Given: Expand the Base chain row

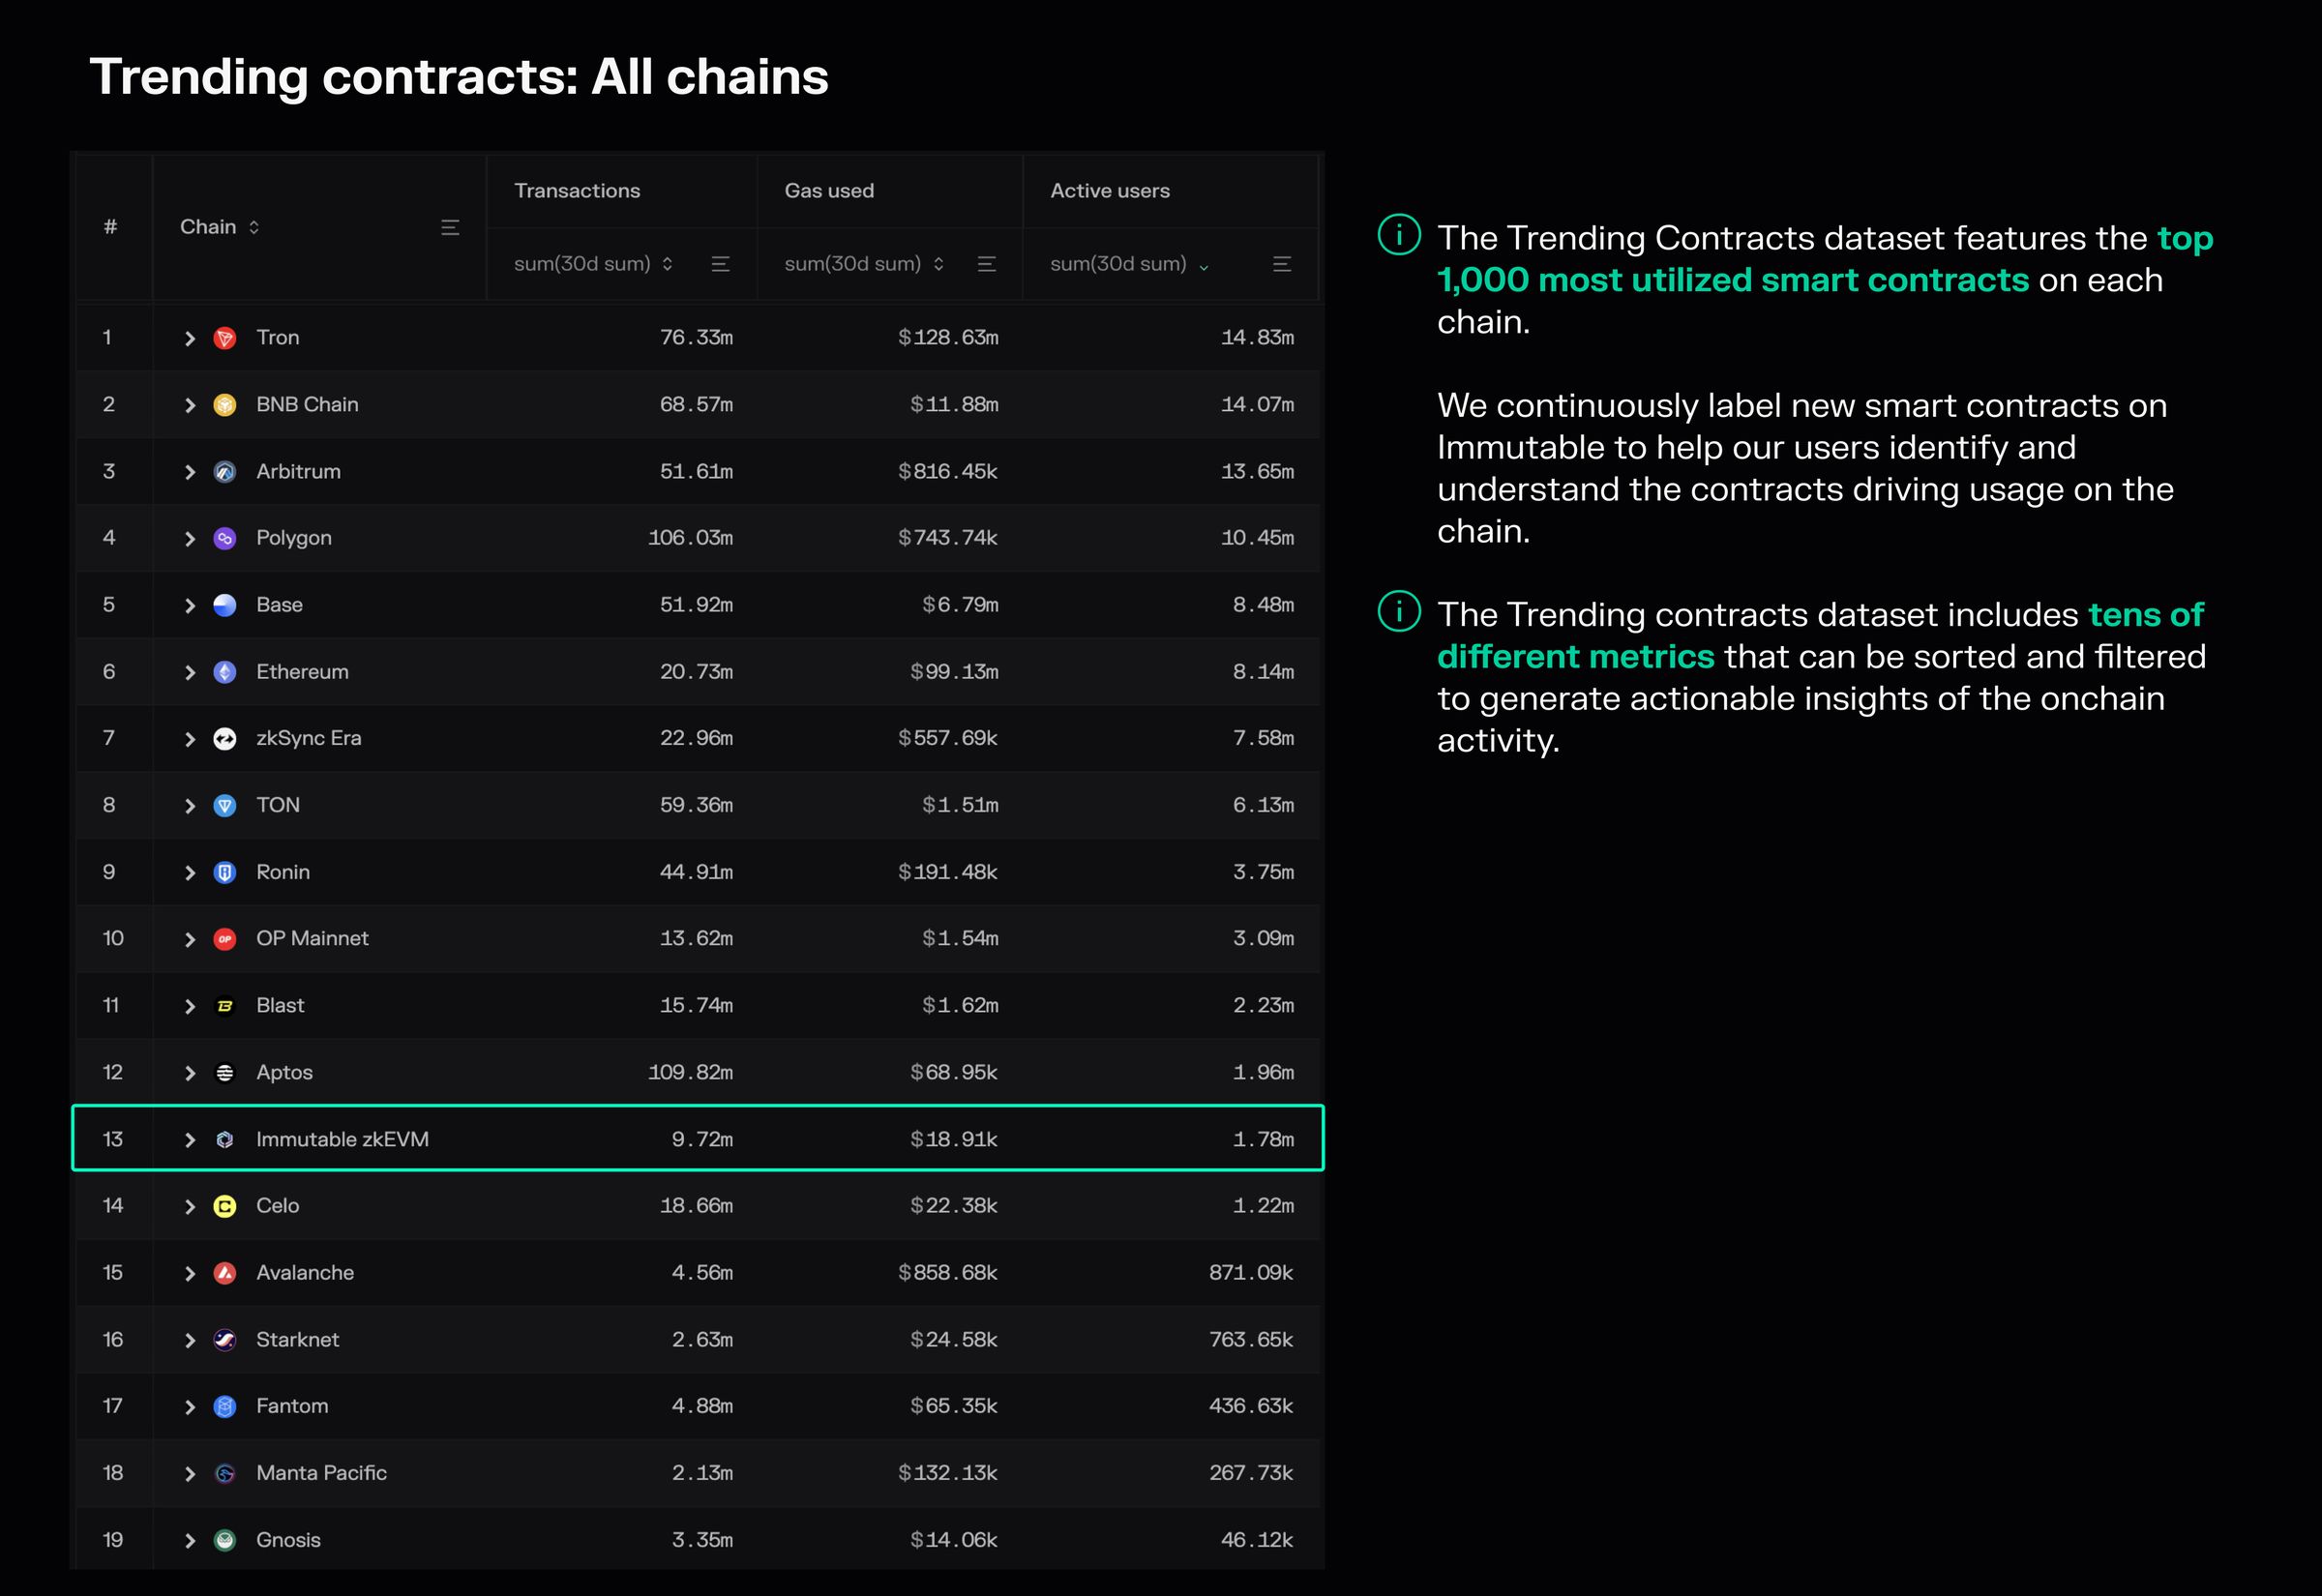Looking at the screenshot, I should [190, 606].
